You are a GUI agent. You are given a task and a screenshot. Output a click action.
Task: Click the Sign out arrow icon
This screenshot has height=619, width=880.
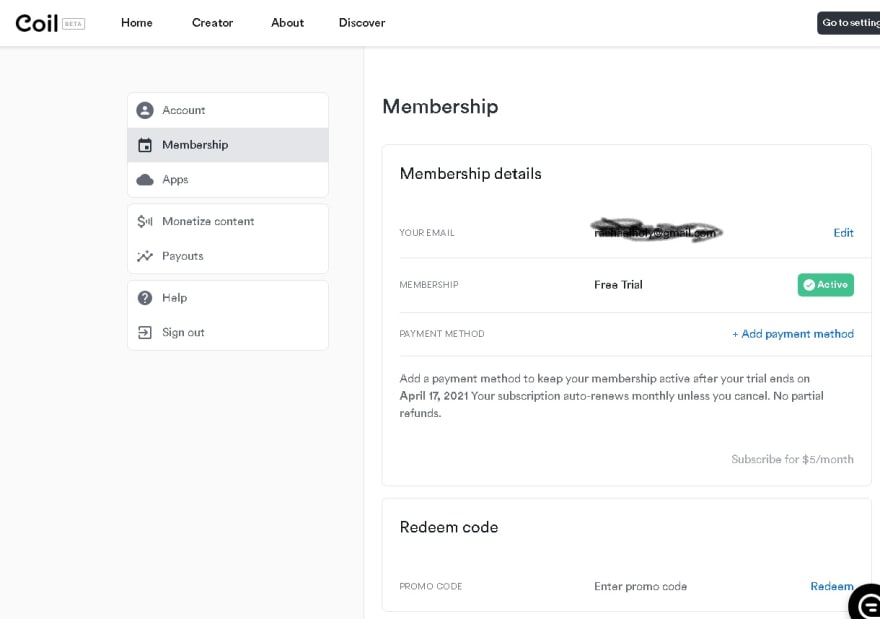(145, 332)
